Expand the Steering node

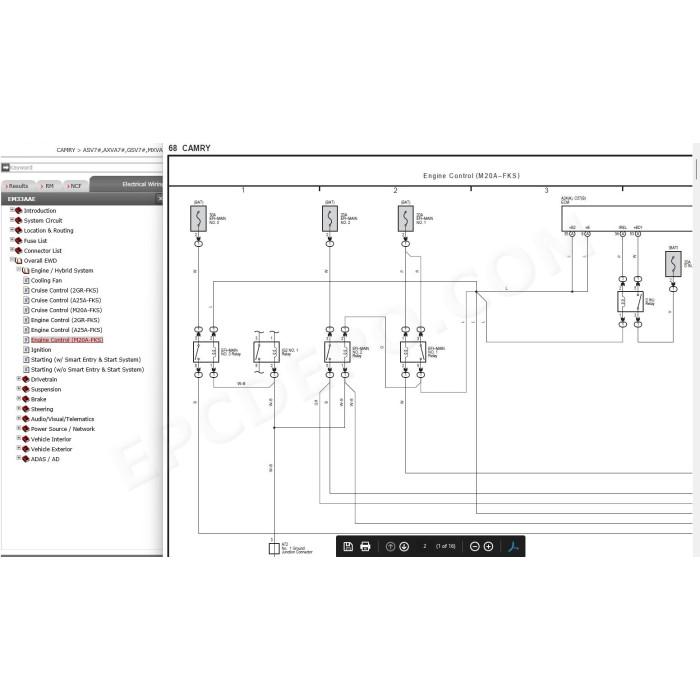pyautogui.click(x=19, y=408)
